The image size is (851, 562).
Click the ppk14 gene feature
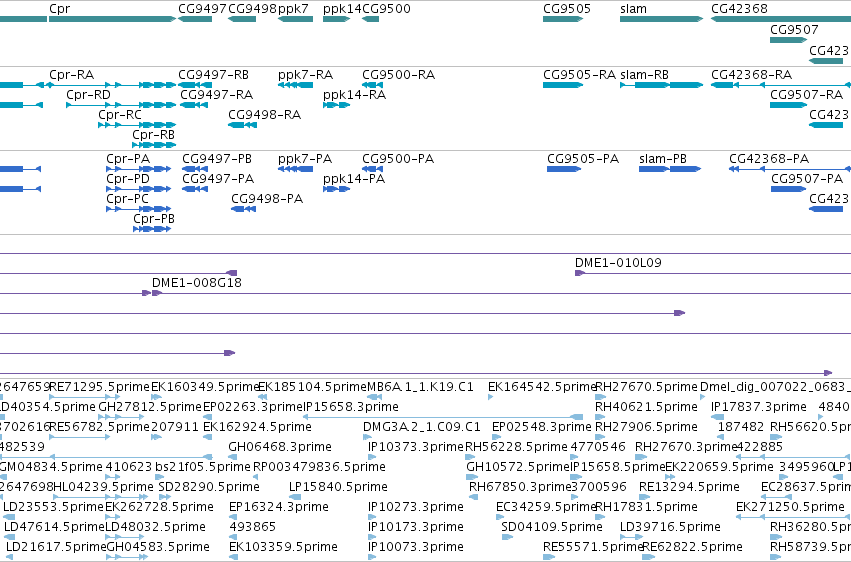click(x=336, y=19)
